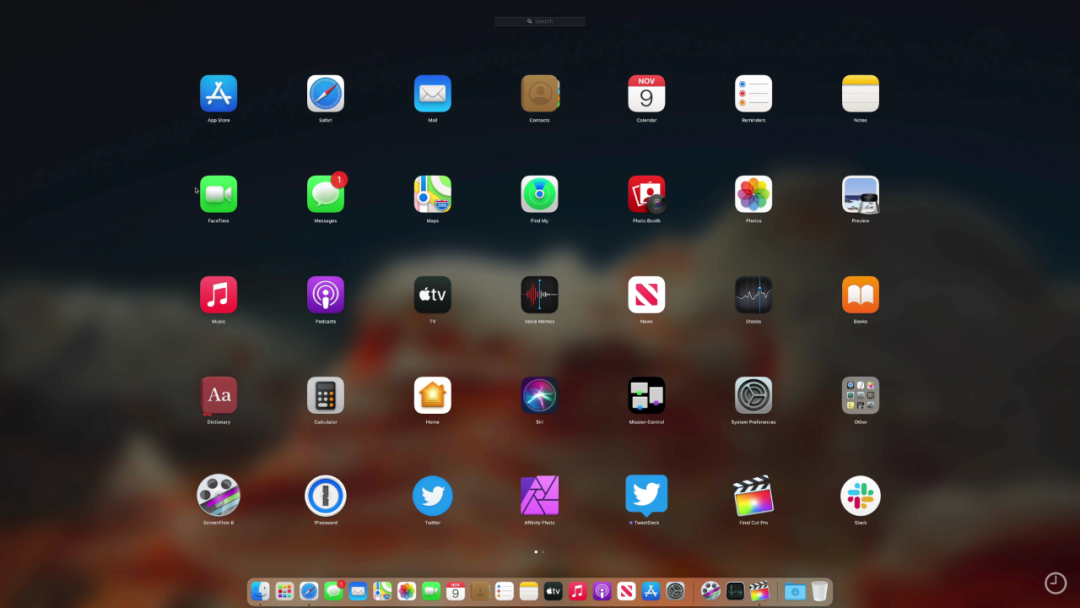This screenshot has width=1080, height=608.
Task: Open the 1Password app
Action: pyautogui.click(x=325, y=495)
